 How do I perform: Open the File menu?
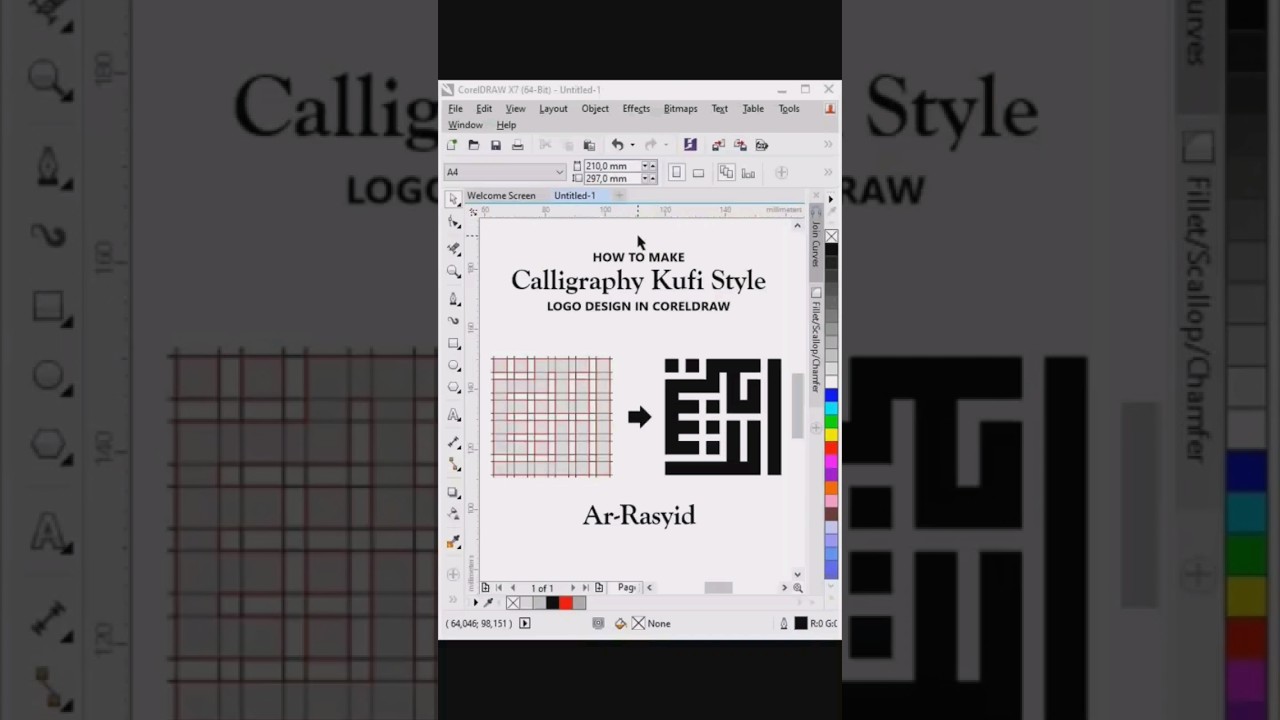pos(455,109)
